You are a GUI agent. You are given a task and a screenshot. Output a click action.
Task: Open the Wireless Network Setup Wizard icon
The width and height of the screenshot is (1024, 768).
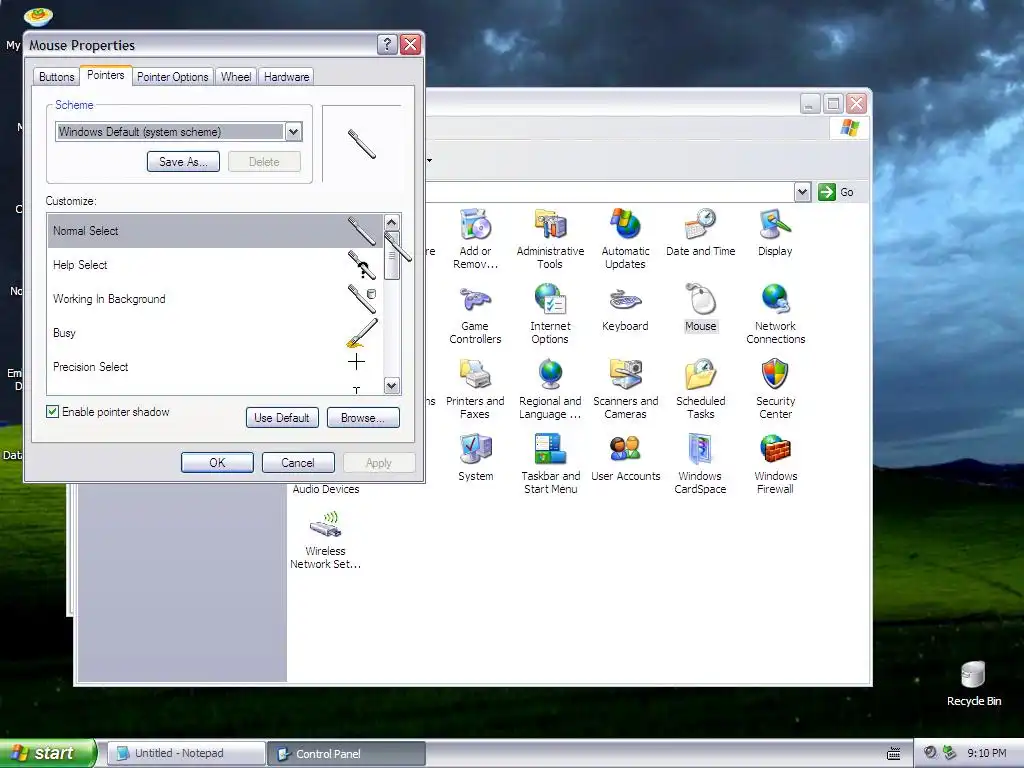pyautogui.click(x=325, y=540)
